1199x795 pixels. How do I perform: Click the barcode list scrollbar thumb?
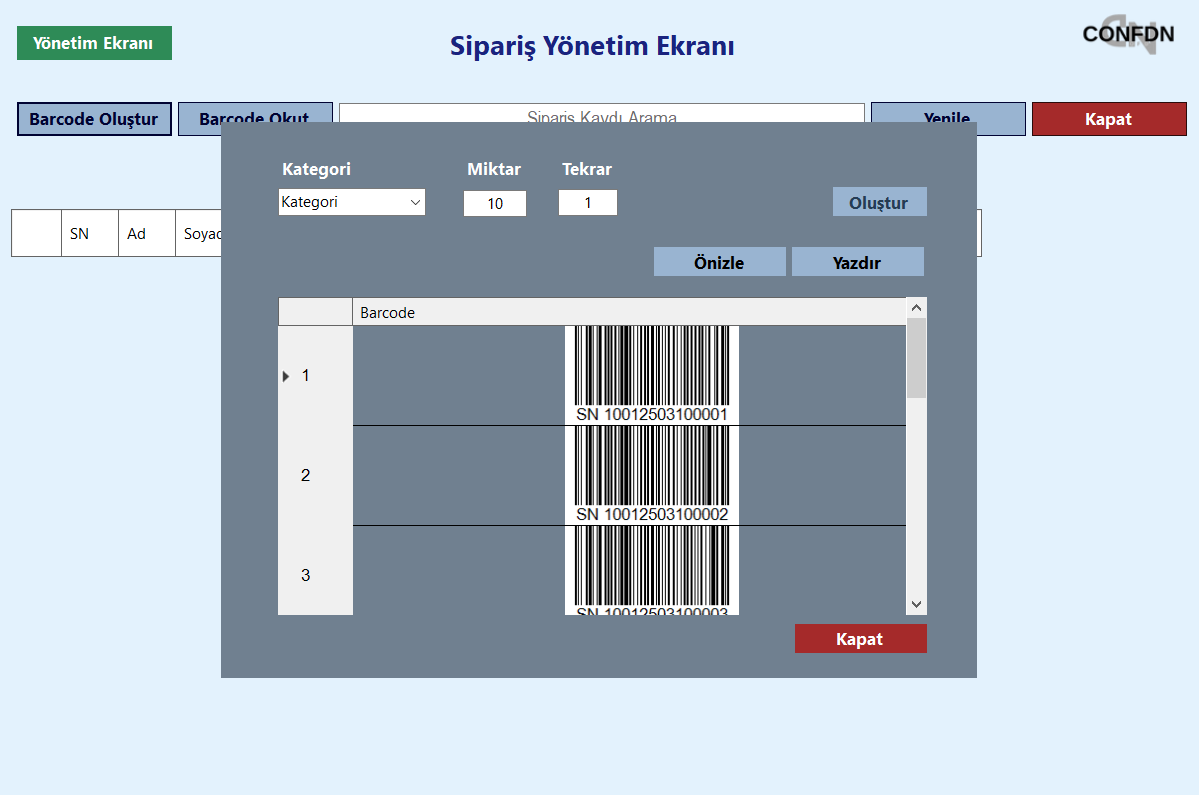(x=916, y=358)
